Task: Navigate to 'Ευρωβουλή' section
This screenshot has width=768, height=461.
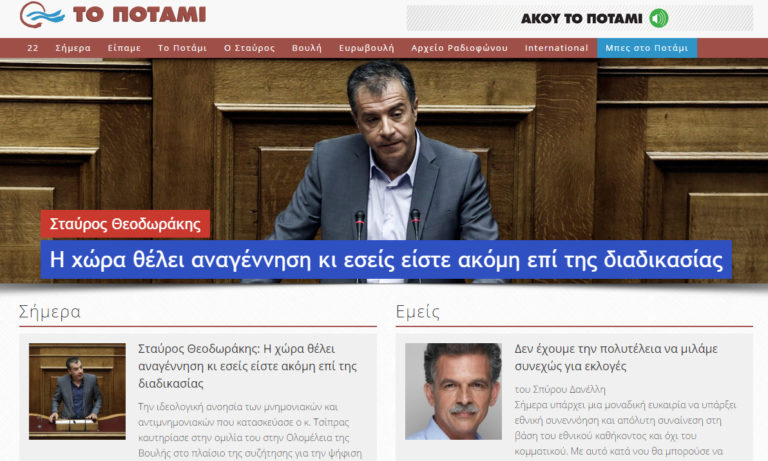Action: [366, 48]
